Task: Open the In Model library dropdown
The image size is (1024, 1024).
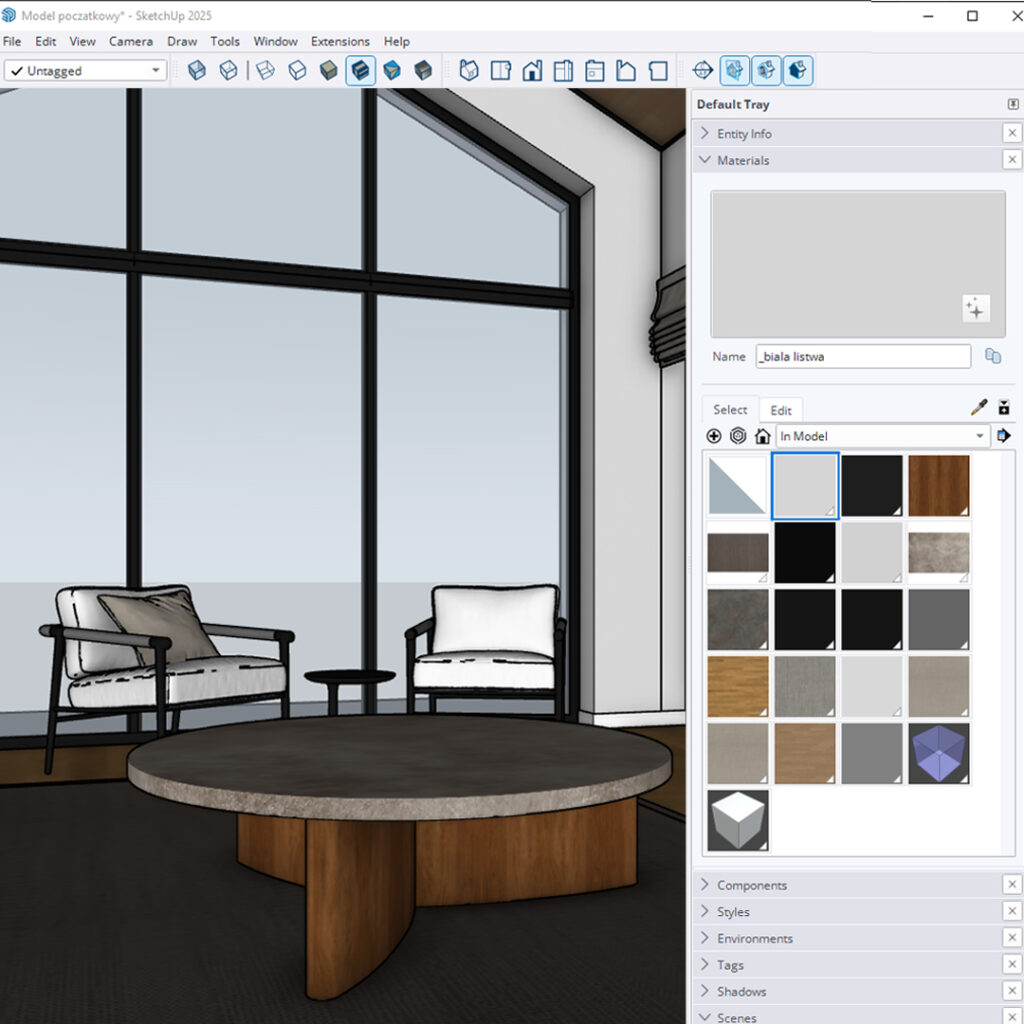Action: [x=882, y=436]
